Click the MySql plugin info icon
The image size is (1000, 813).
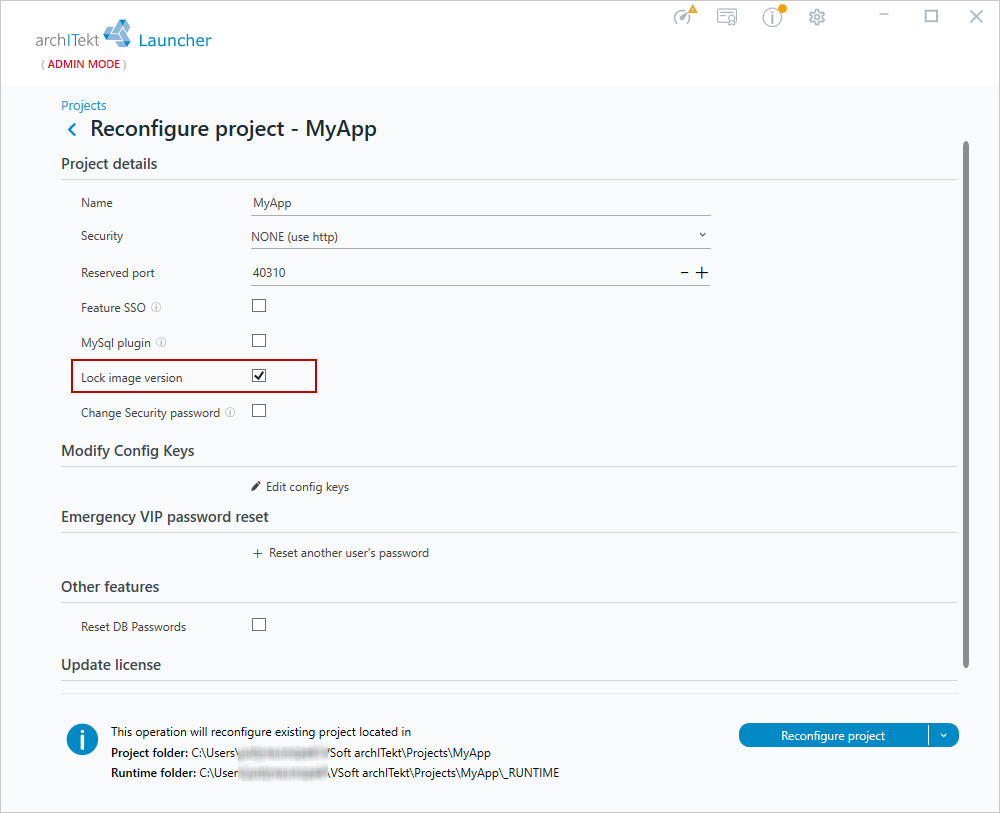tap(161, 342)
